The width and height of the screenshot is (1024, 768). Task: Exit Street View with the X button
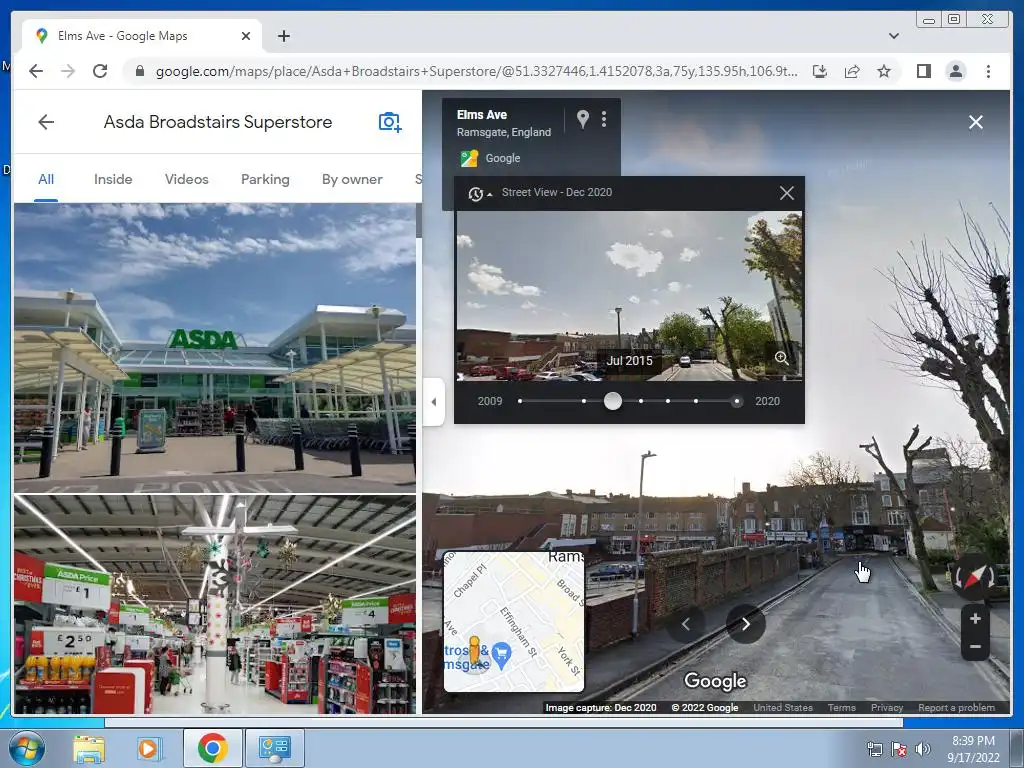[976, 122]
